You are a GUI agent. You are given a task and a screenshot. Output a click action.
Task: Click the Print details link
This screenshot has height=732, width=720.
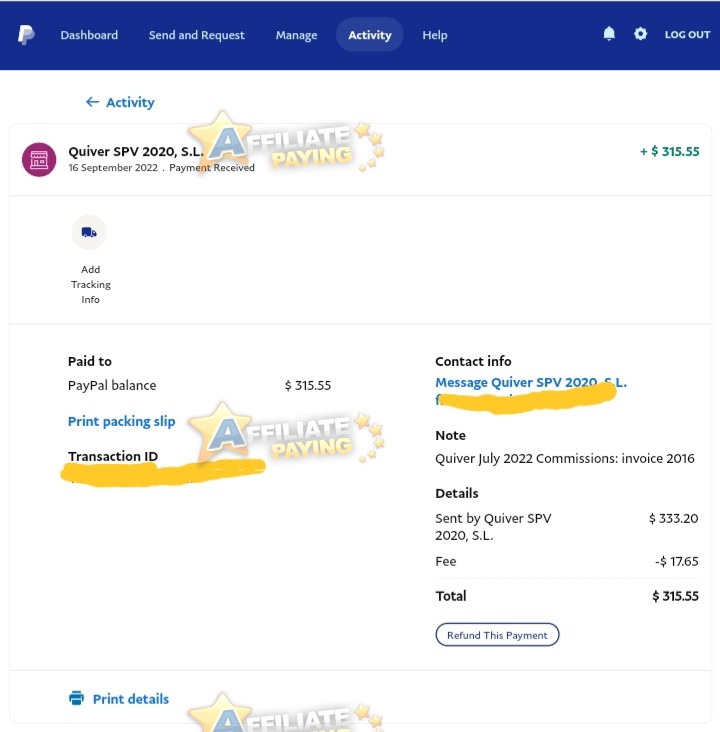click(x=131, y=699)
